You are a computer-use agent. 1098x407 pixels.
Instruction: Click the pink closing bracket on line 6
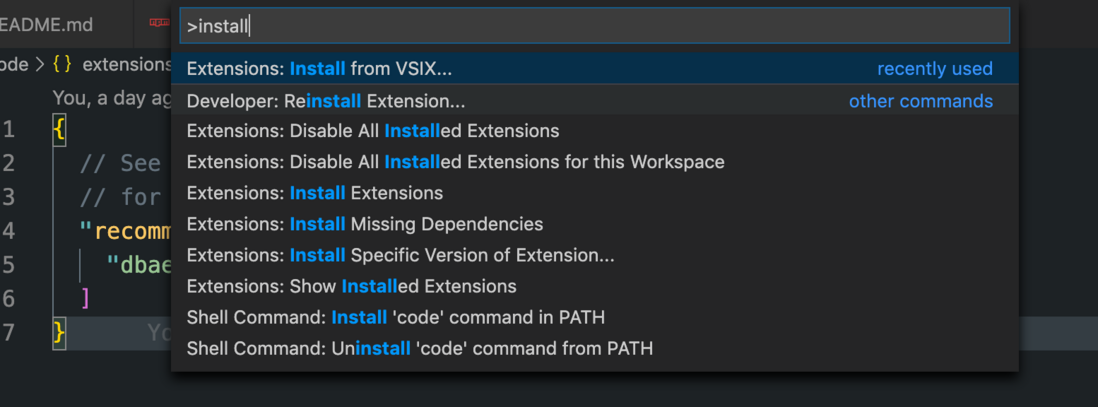point(85,298)
